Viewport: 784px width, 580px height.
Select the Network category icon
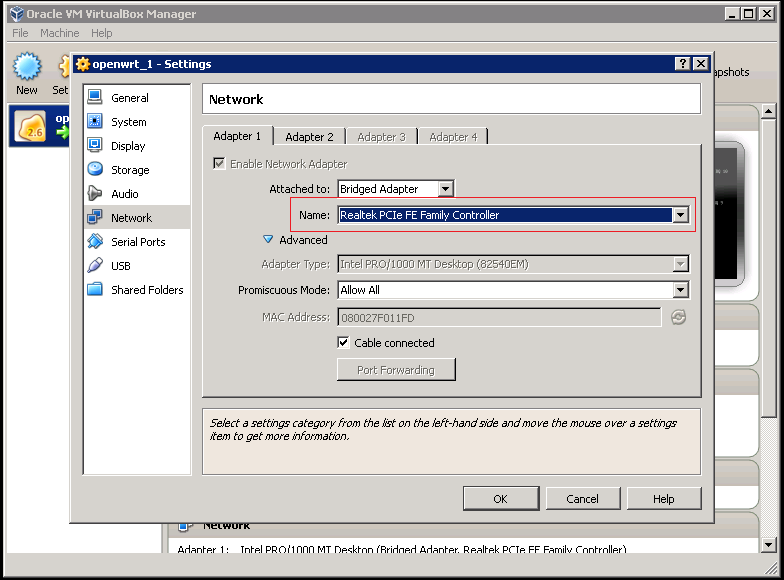(94, 217)
